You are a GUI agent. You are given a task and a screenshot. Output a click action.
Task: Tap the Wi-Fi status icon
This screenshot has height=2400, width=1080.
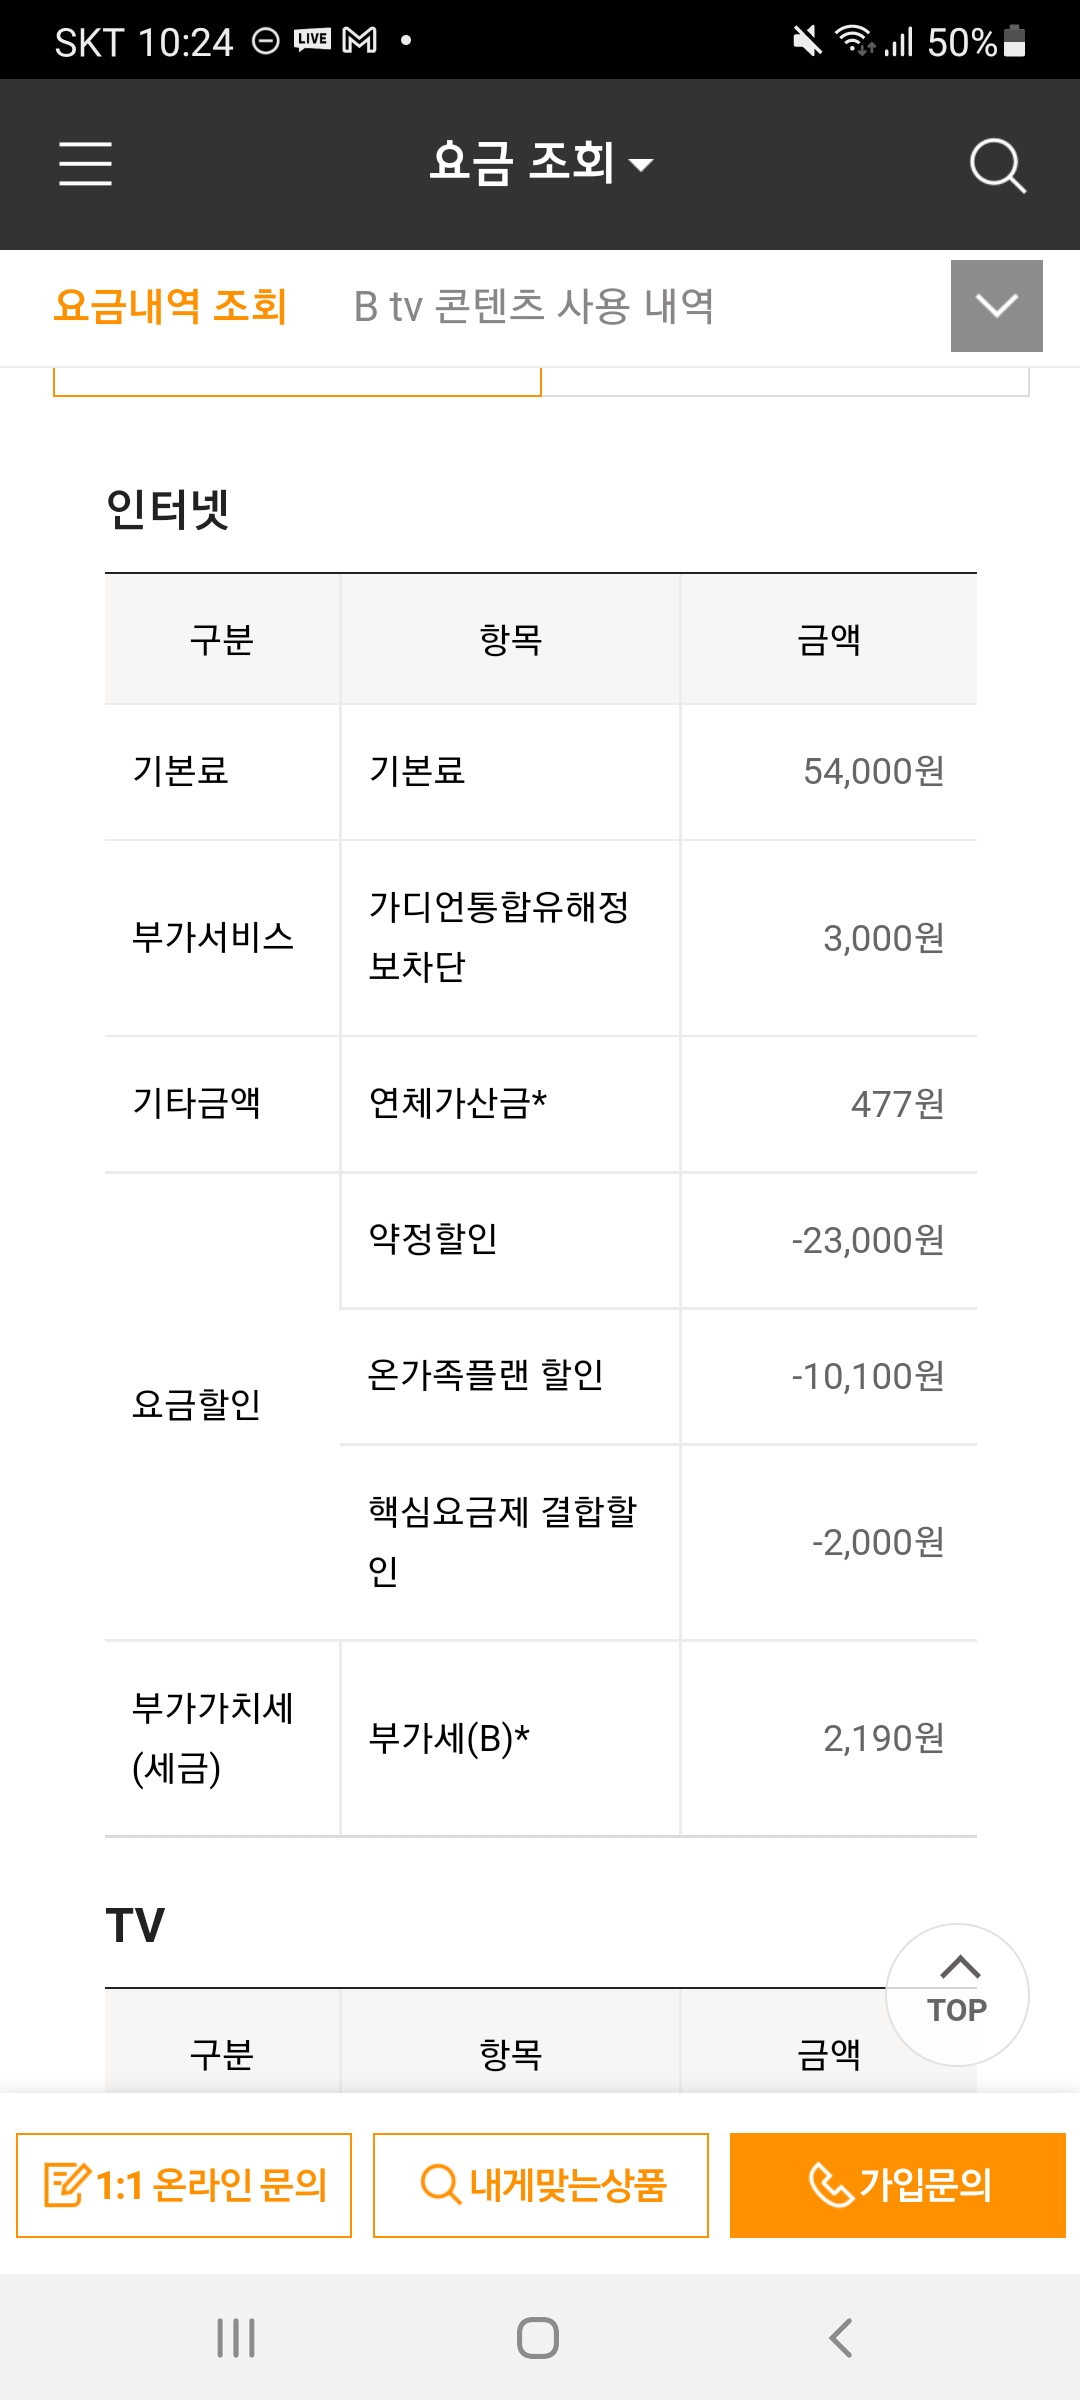tap(855, 41)
